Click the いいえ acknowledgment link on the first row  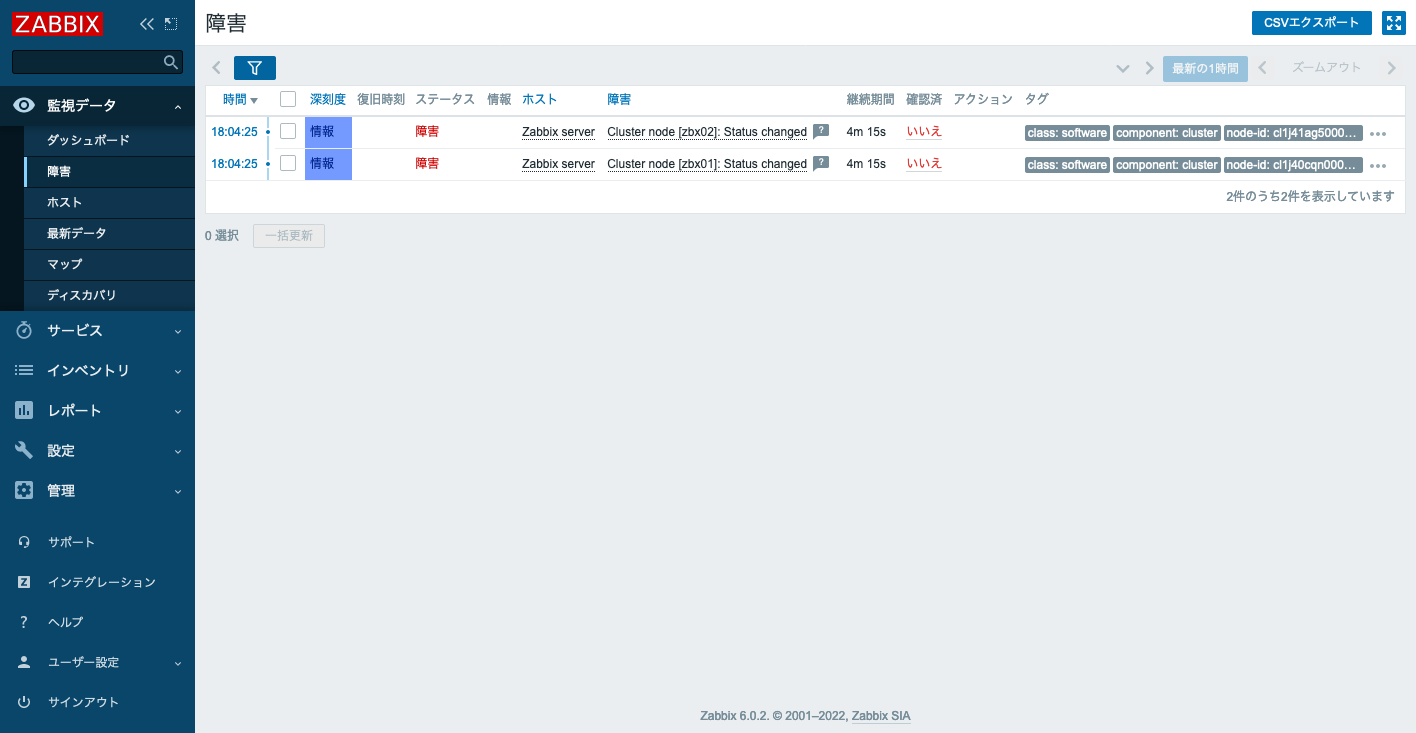pyautogui.click(x=922, y=131)
